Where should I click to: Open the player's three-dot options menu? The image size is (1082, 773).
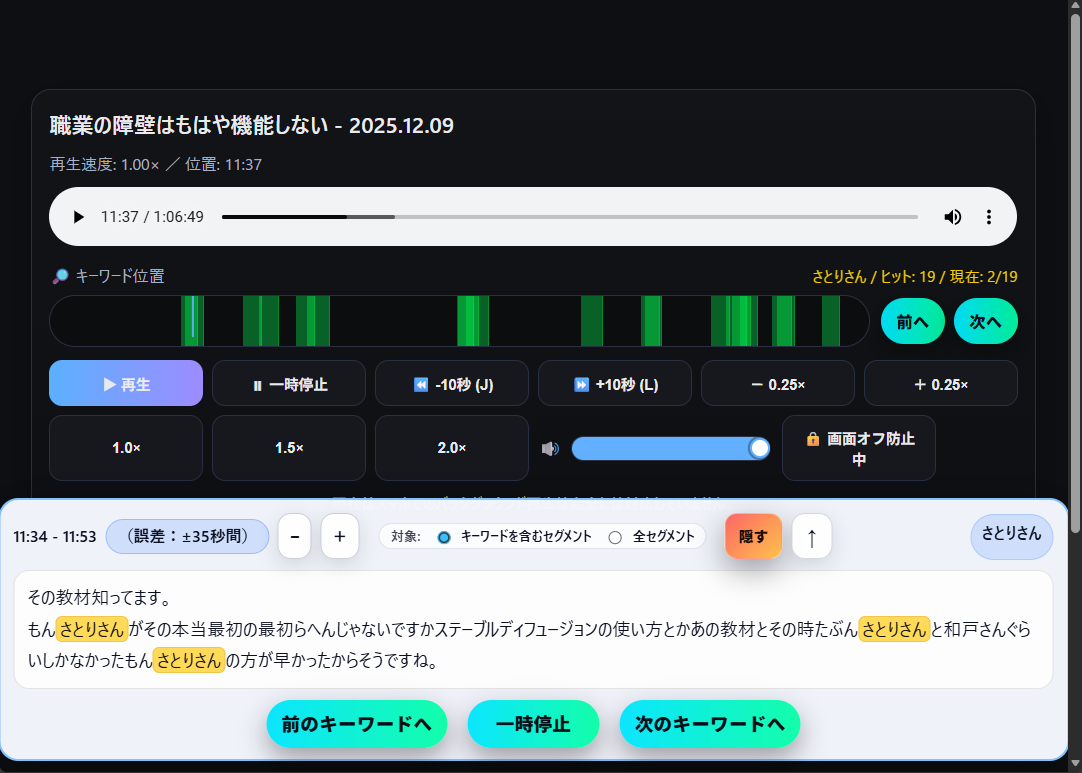[x=988, y=216]
